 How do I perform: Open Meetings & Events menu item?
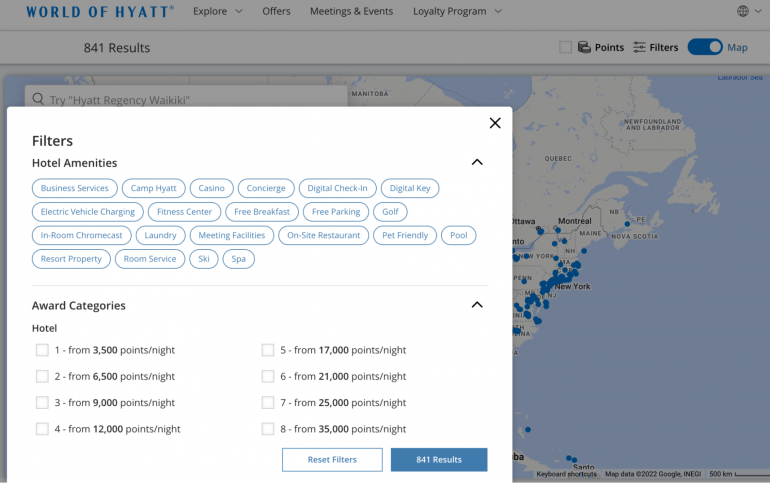pyautogui.click(x=351, y=12)
